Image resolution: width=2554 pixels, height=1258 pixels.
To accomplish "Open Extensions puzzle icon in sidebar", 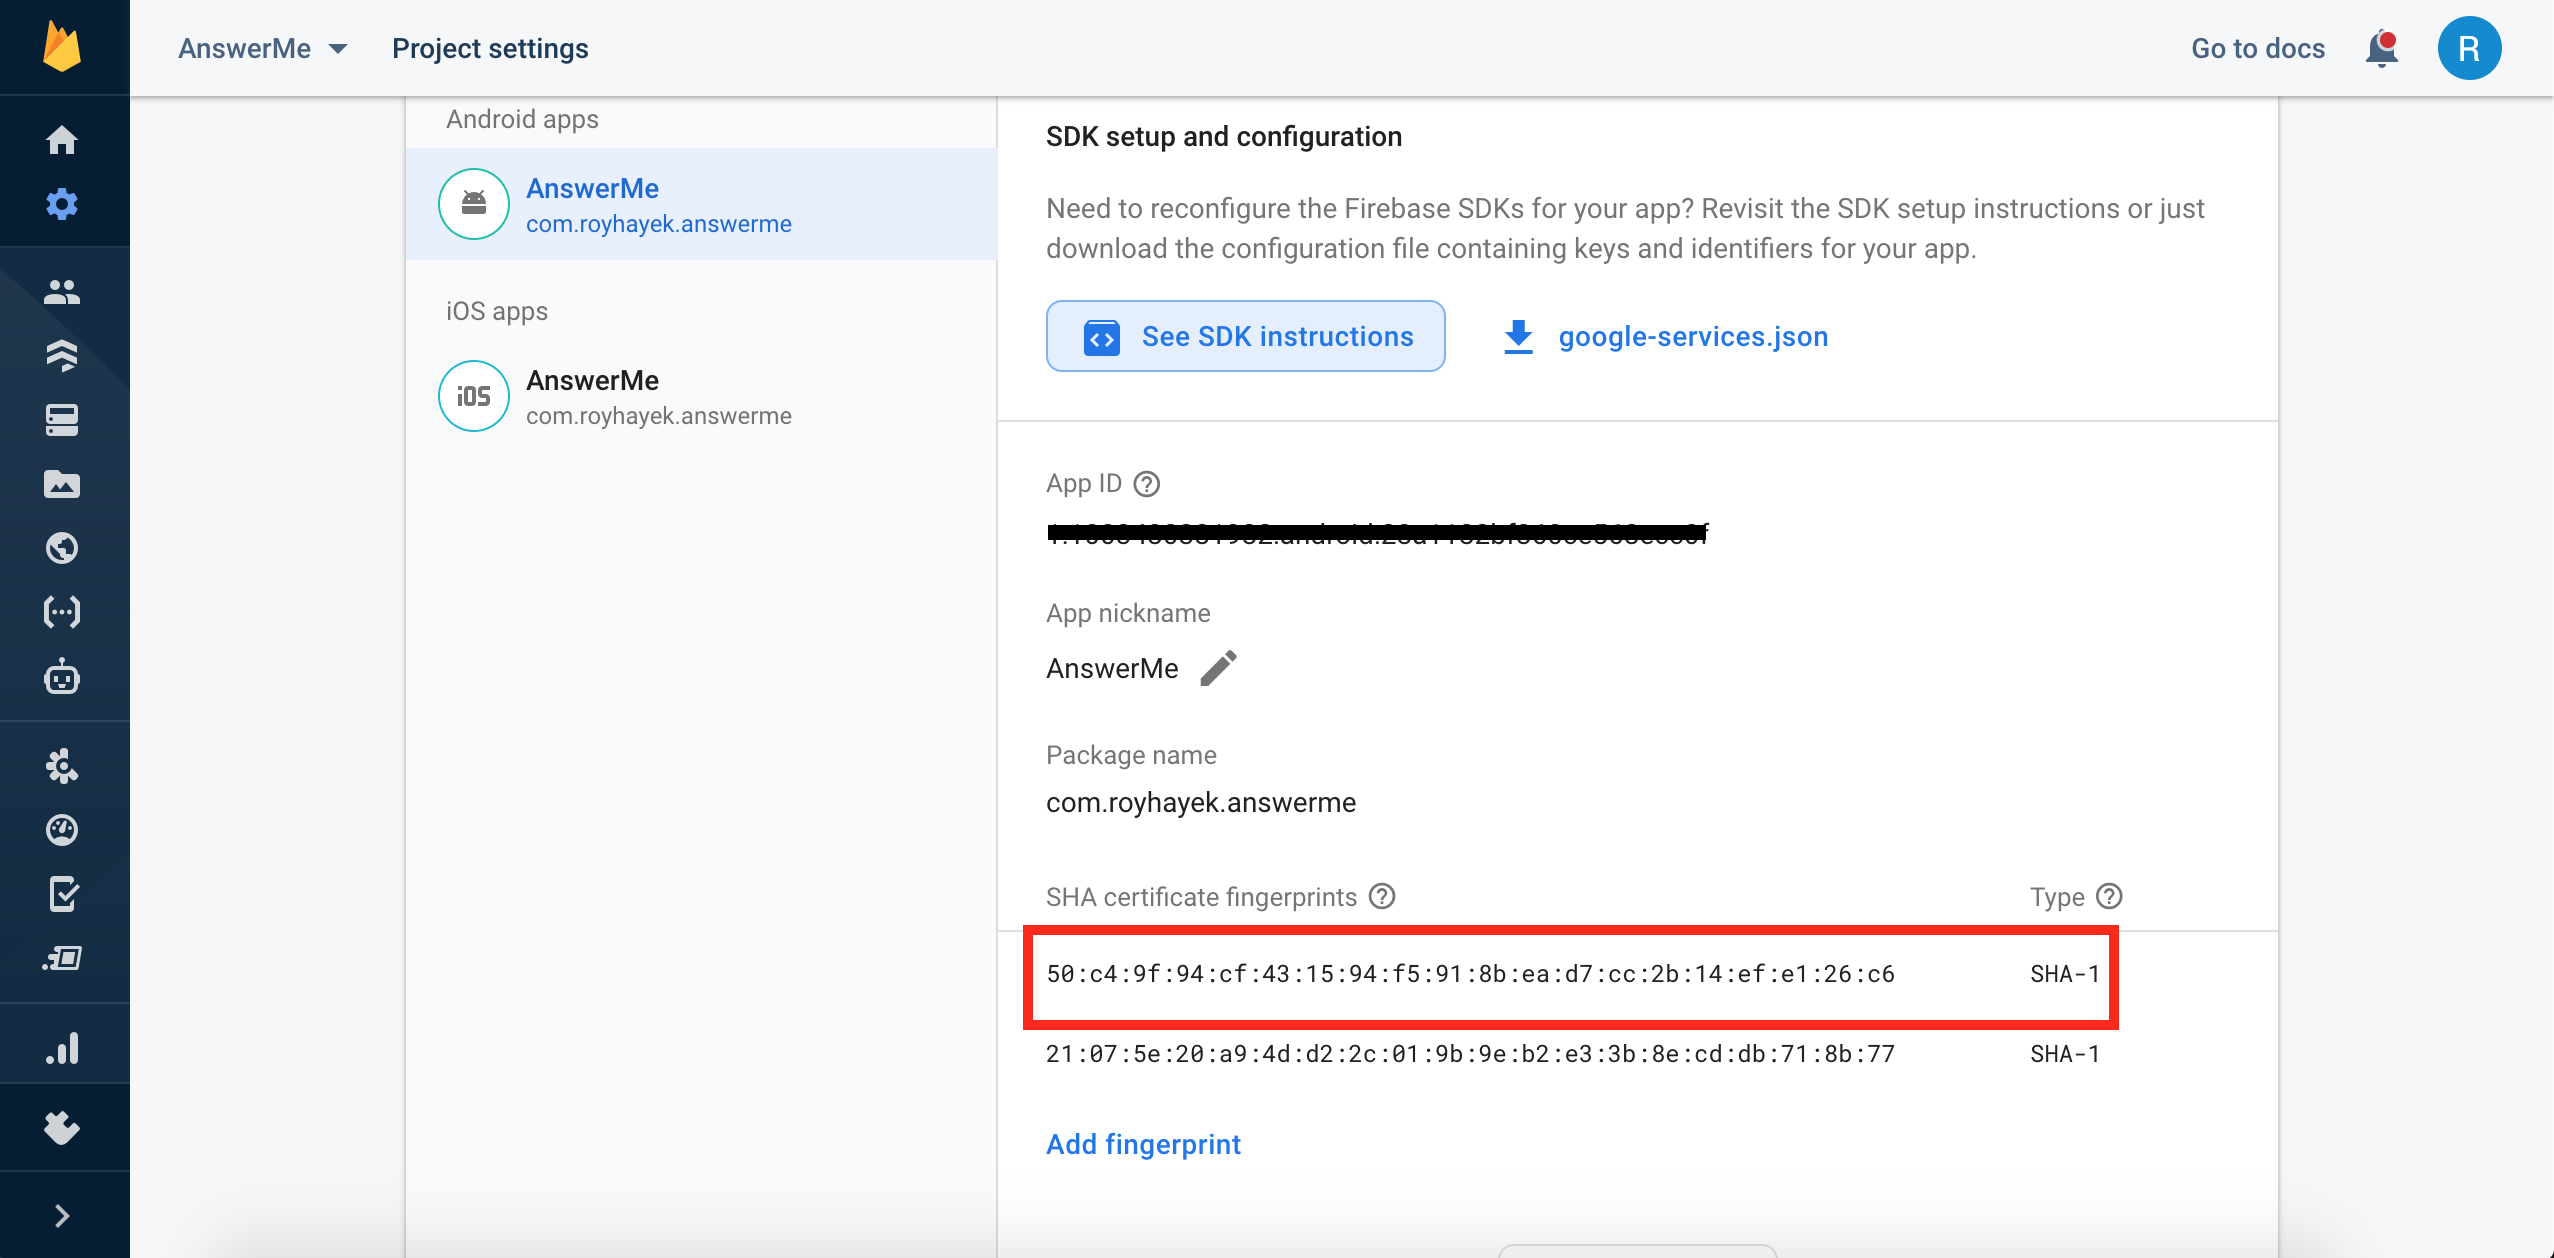I will click(62, 1128).
